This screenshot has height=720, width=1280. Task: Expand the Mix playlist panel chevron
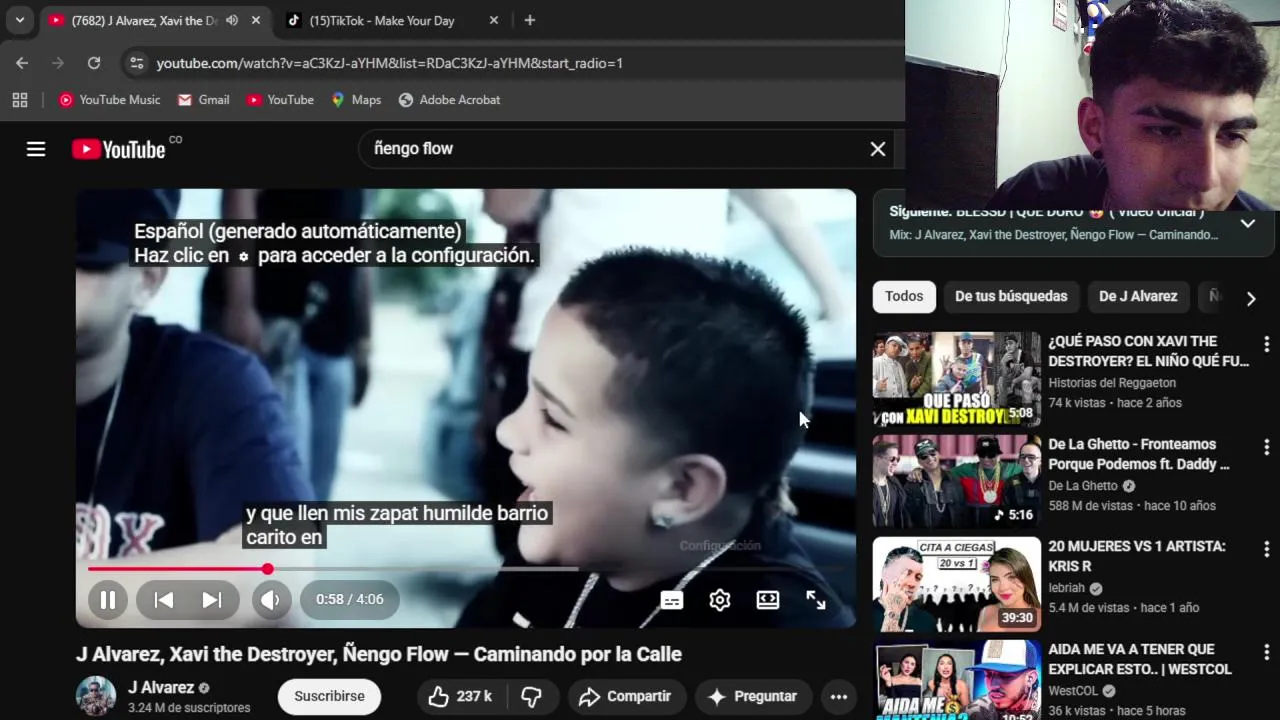[x=1248, y=223]
